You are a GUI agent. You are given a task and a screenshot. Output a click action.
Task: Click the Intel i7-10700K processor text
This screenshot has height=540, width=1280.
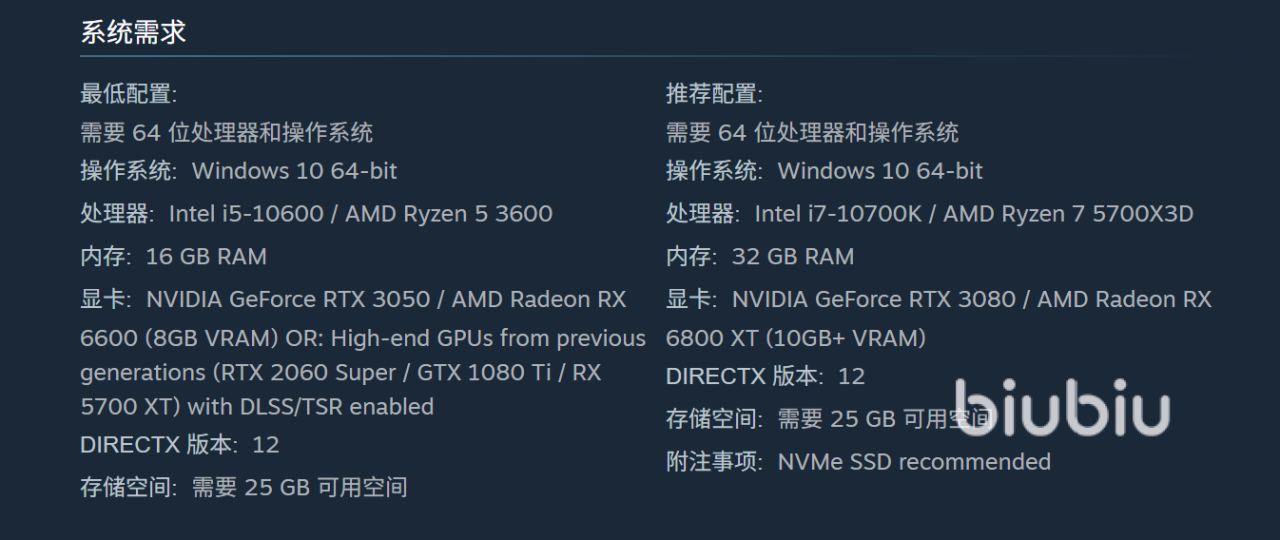844,214
